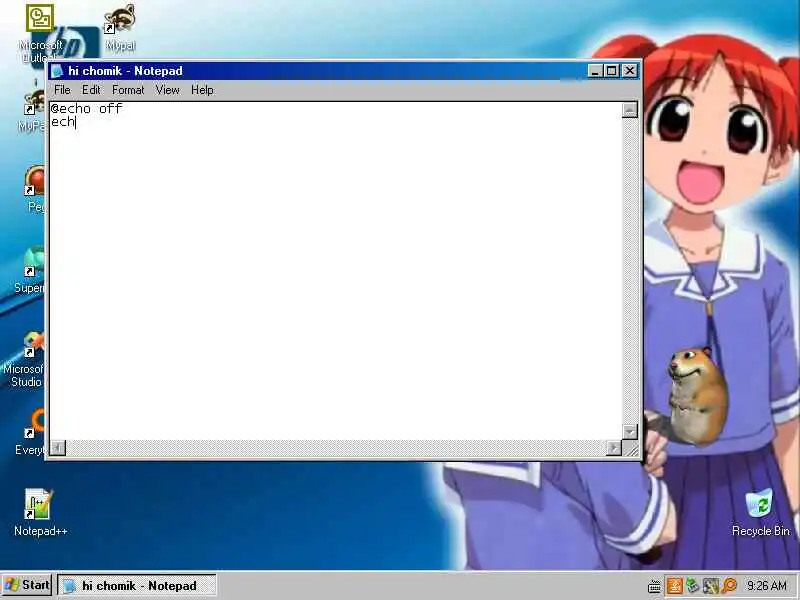Click the Notepad window resize grip corner

[x=631, y=448]
